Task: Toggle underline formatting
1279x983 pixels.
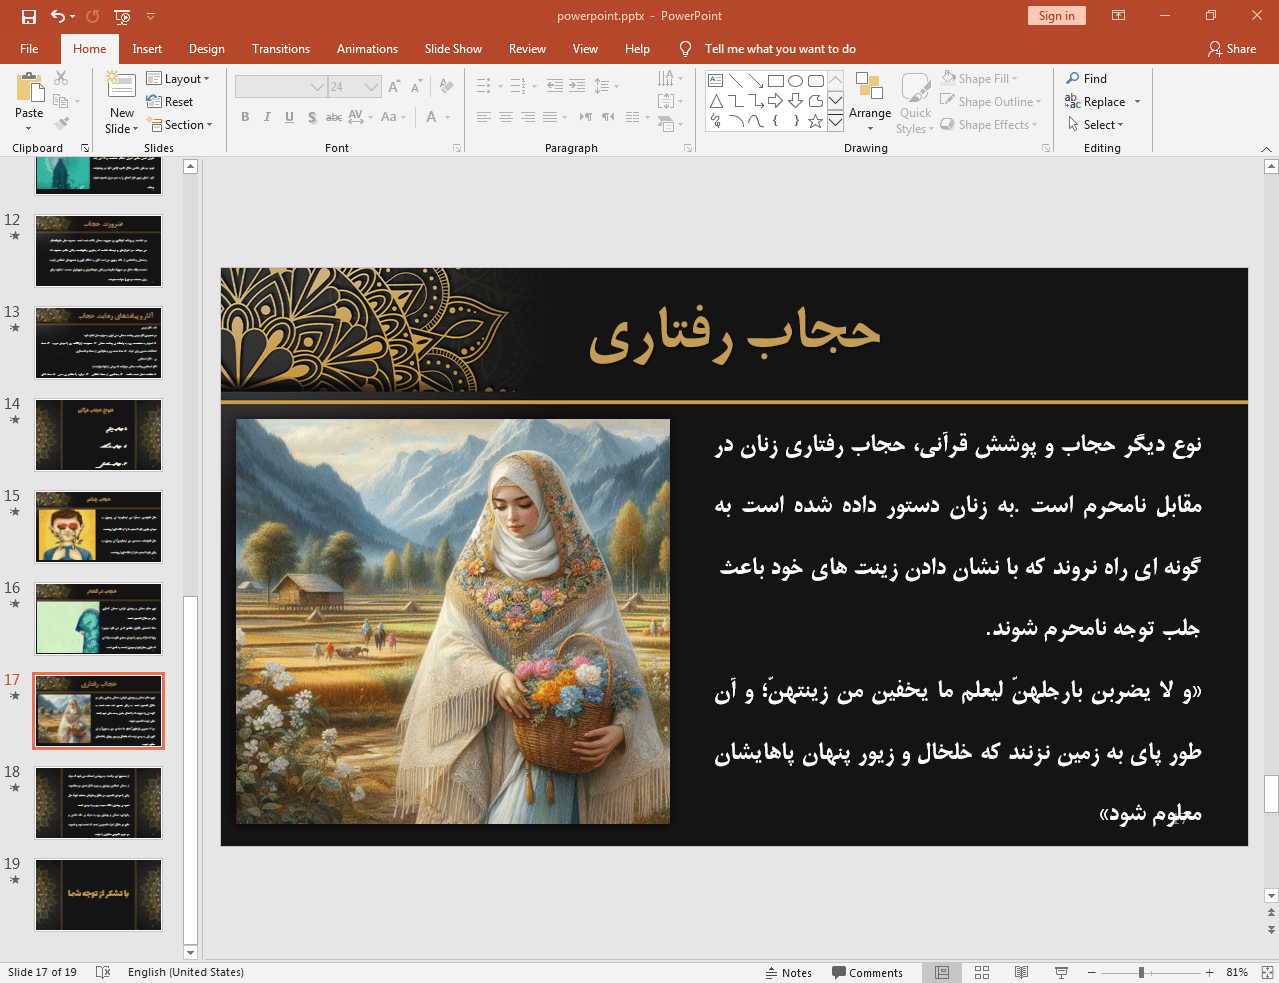Action: point(288,117)
